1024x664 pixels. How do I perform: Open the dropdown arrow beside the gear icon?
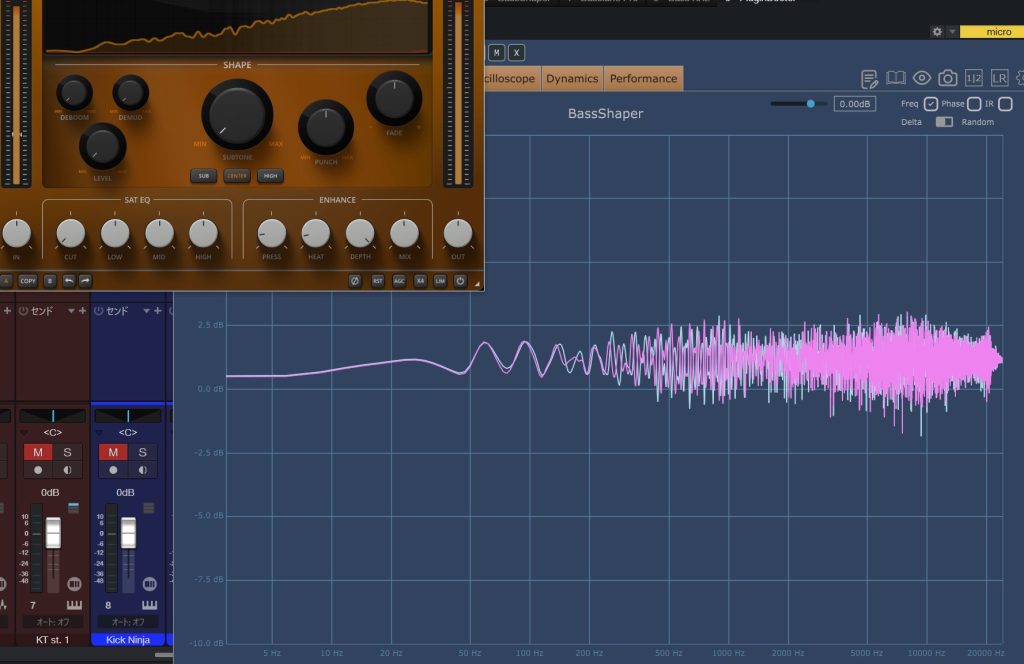[952, 32]
